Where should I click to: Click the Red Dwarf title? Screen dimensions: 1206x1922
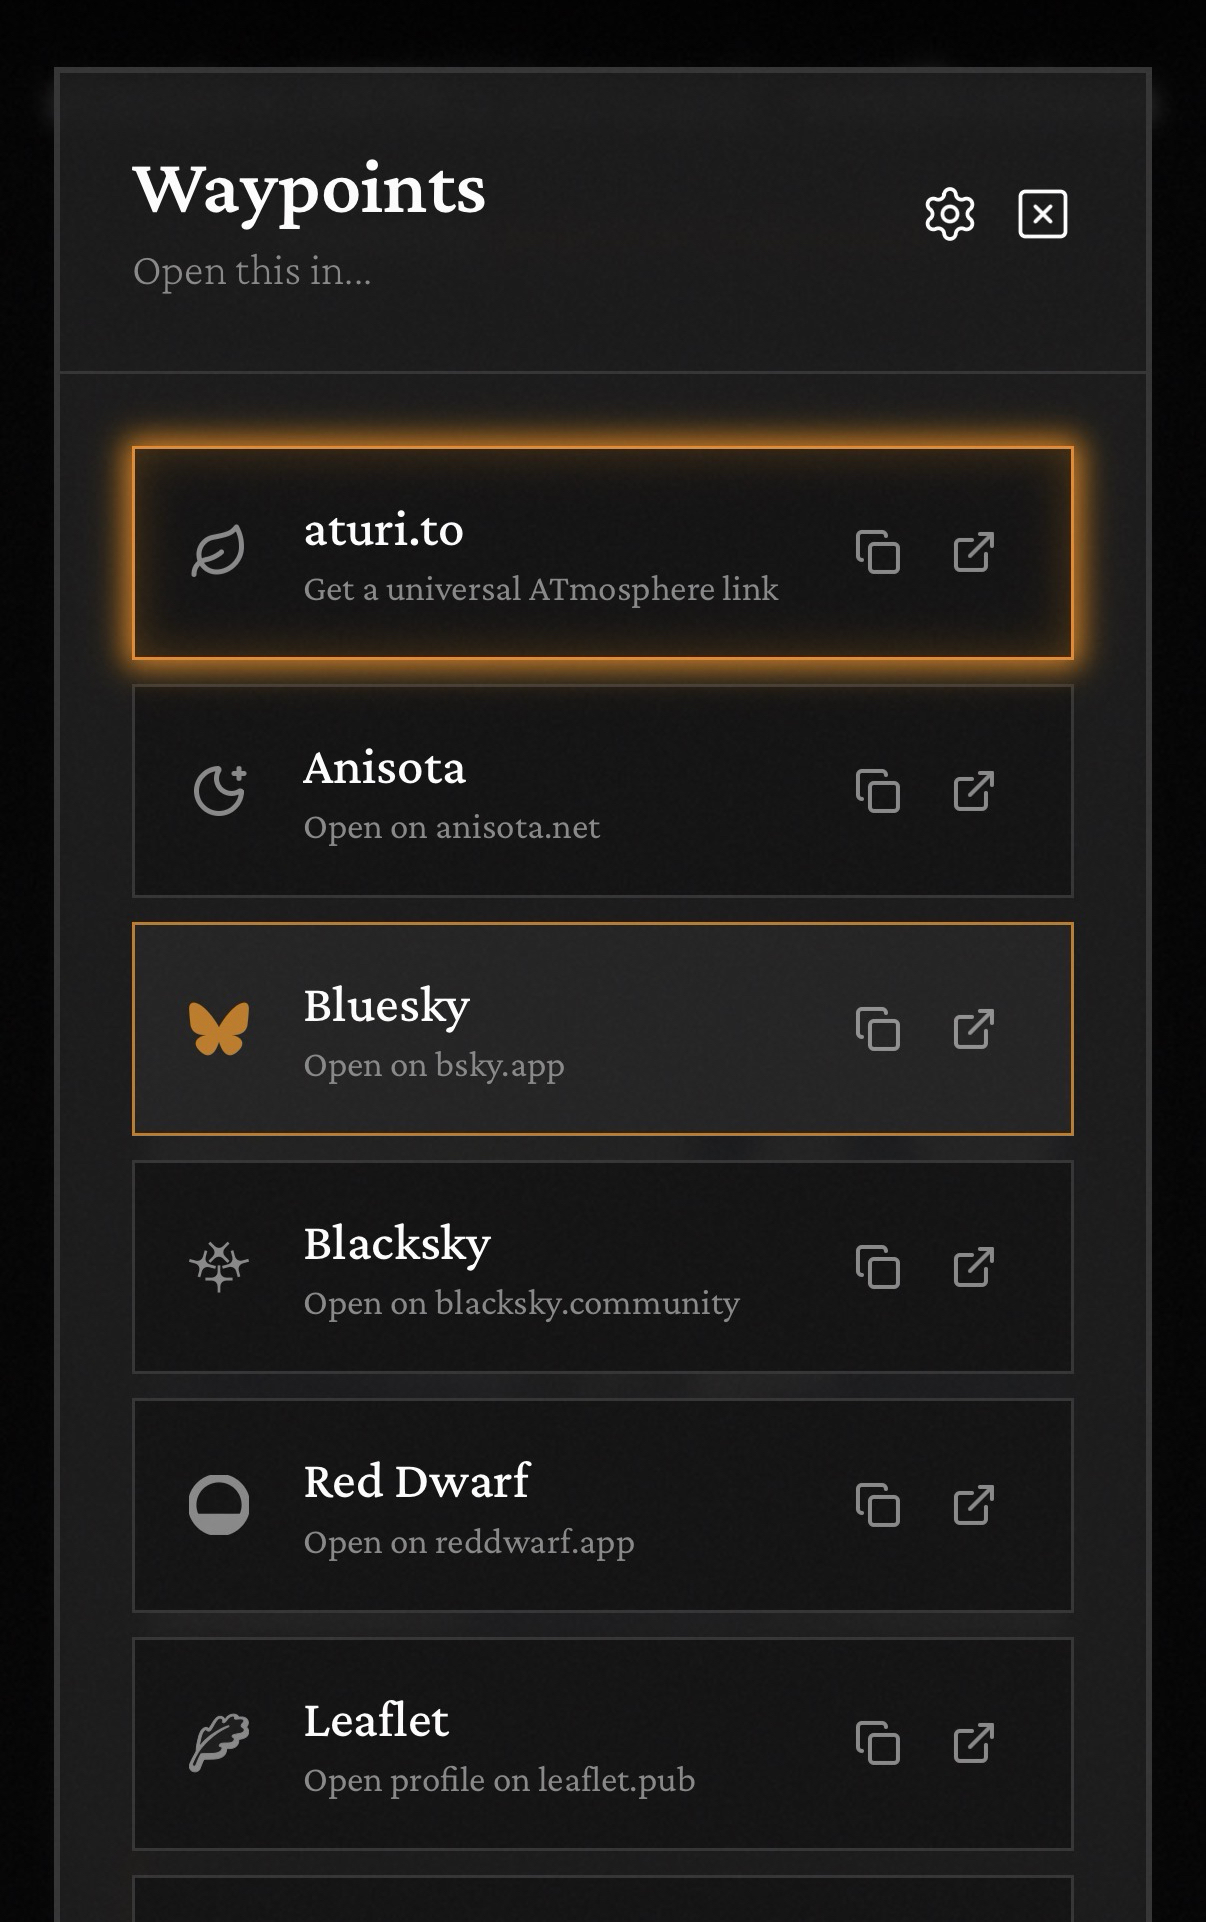[x=416, y=1482]
